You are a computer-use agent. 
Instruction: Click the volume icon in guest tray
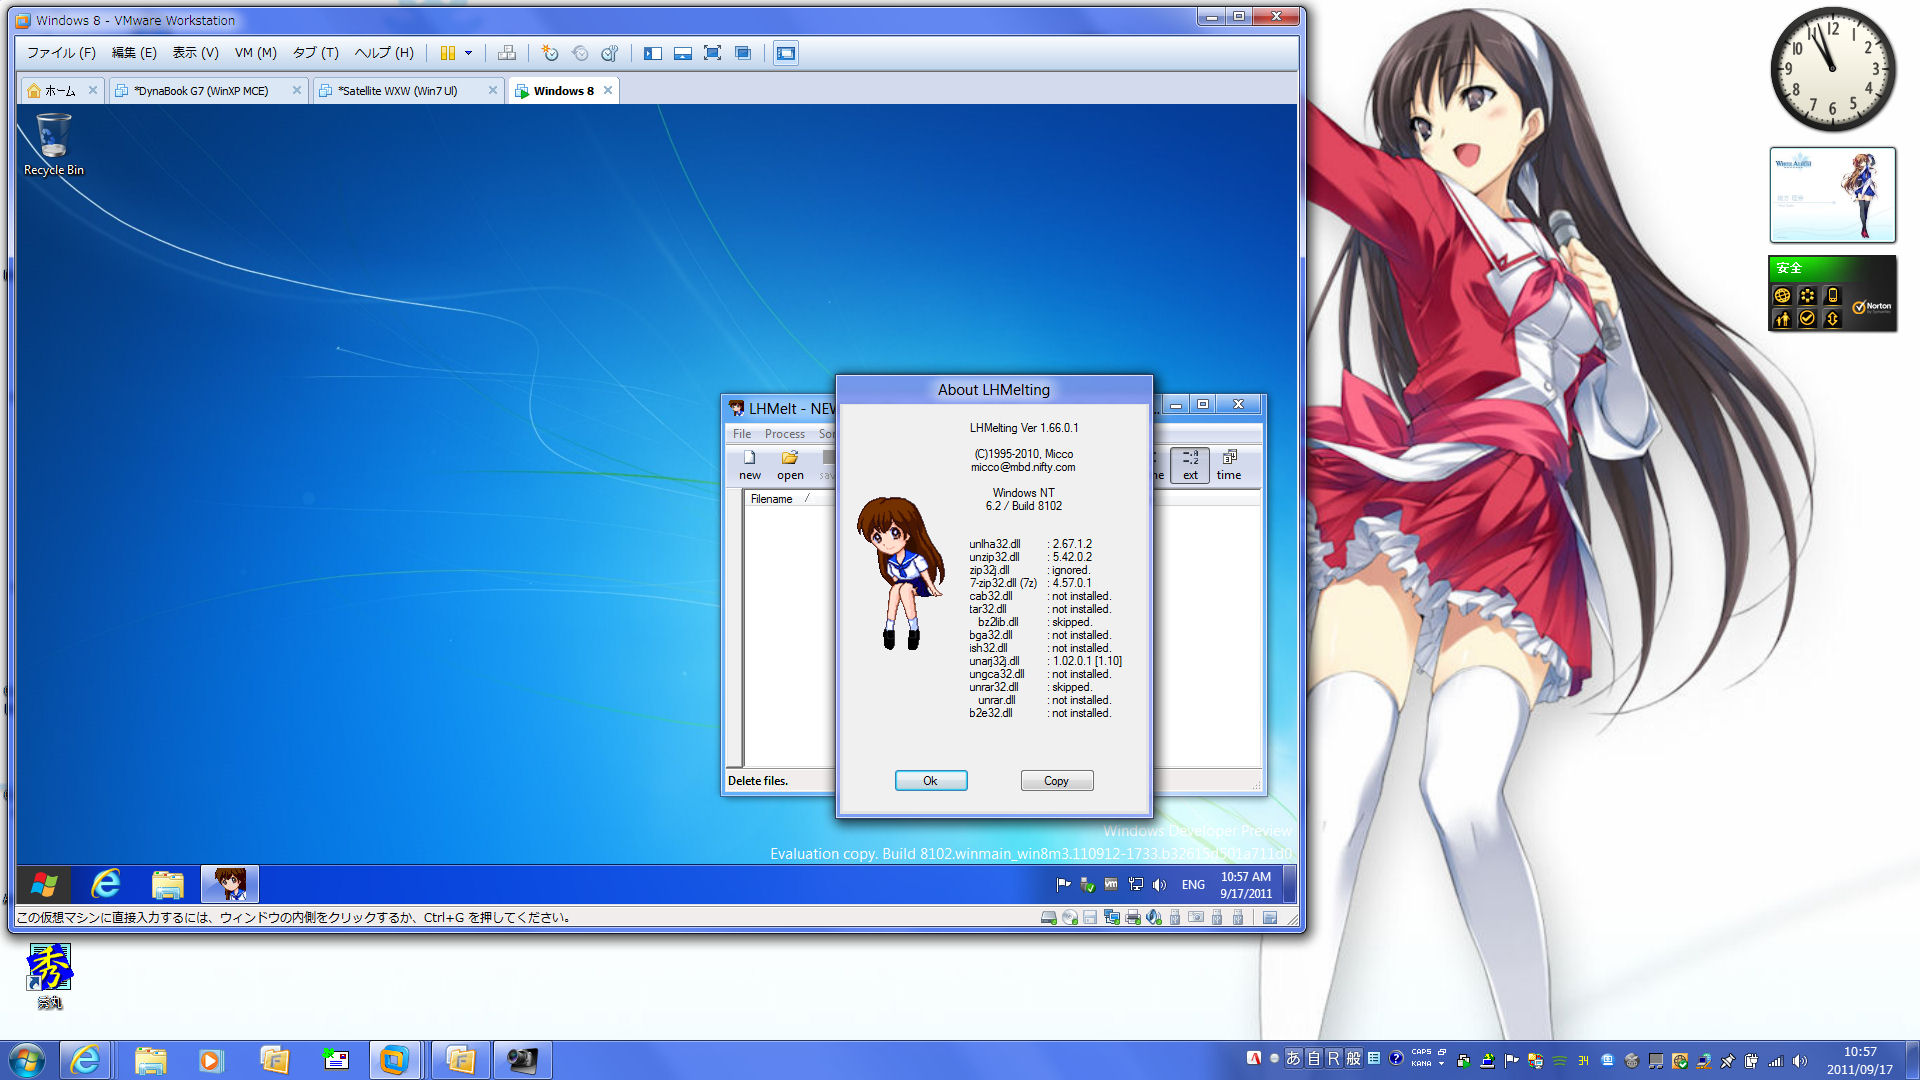pyautogui.click(x=1159, y=884)
